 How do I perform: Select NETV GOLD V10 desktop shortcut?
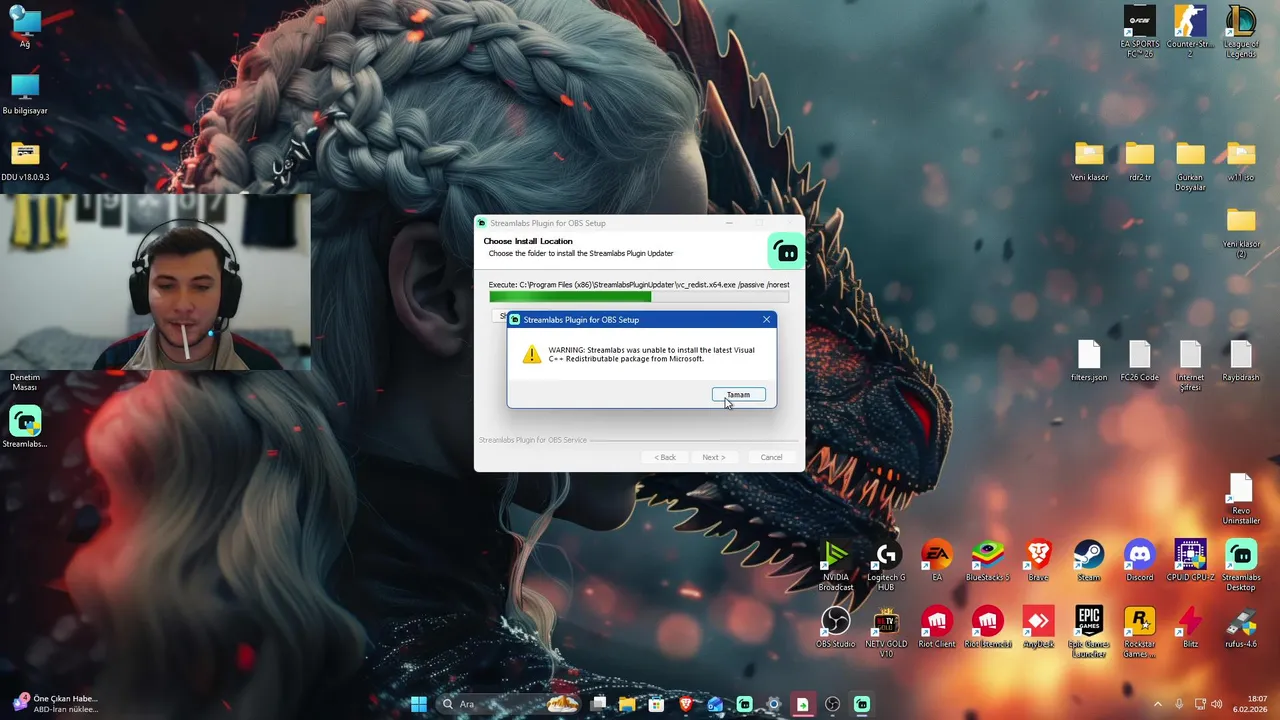pyautogui.click(x=886, y=633)
